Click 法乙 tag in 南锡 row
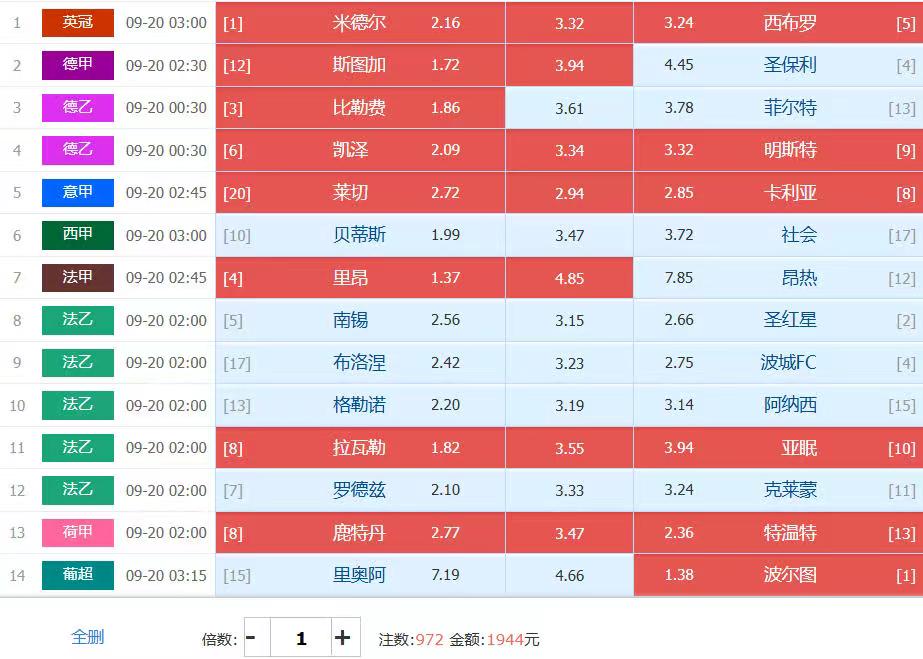The width and height of the screenshot is (923, 659). pyautogui.click(x=78, y=320)
